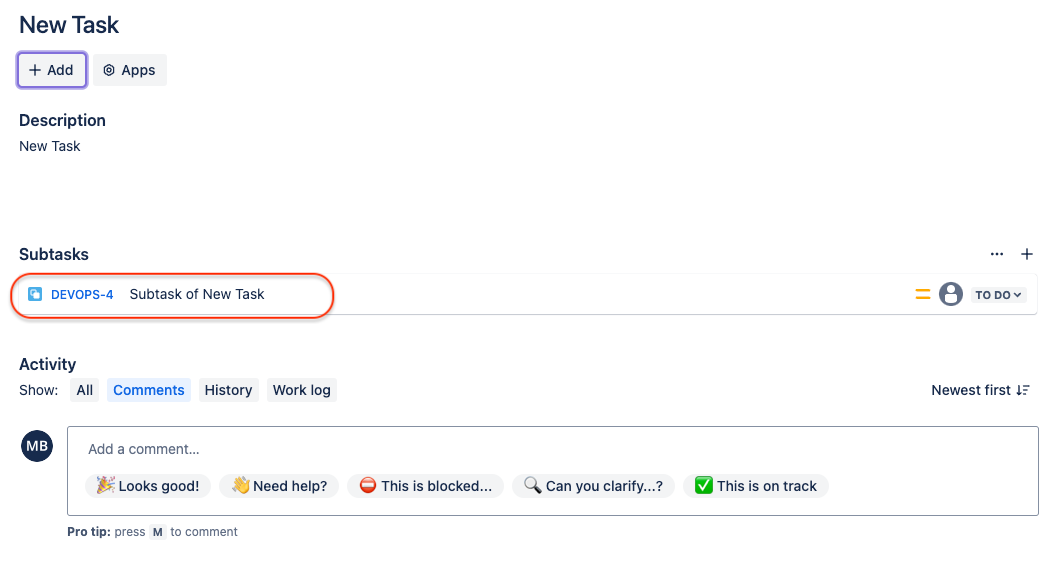Click the Add a comment field
Screen dimensions: 1060x576
point(552,449)
